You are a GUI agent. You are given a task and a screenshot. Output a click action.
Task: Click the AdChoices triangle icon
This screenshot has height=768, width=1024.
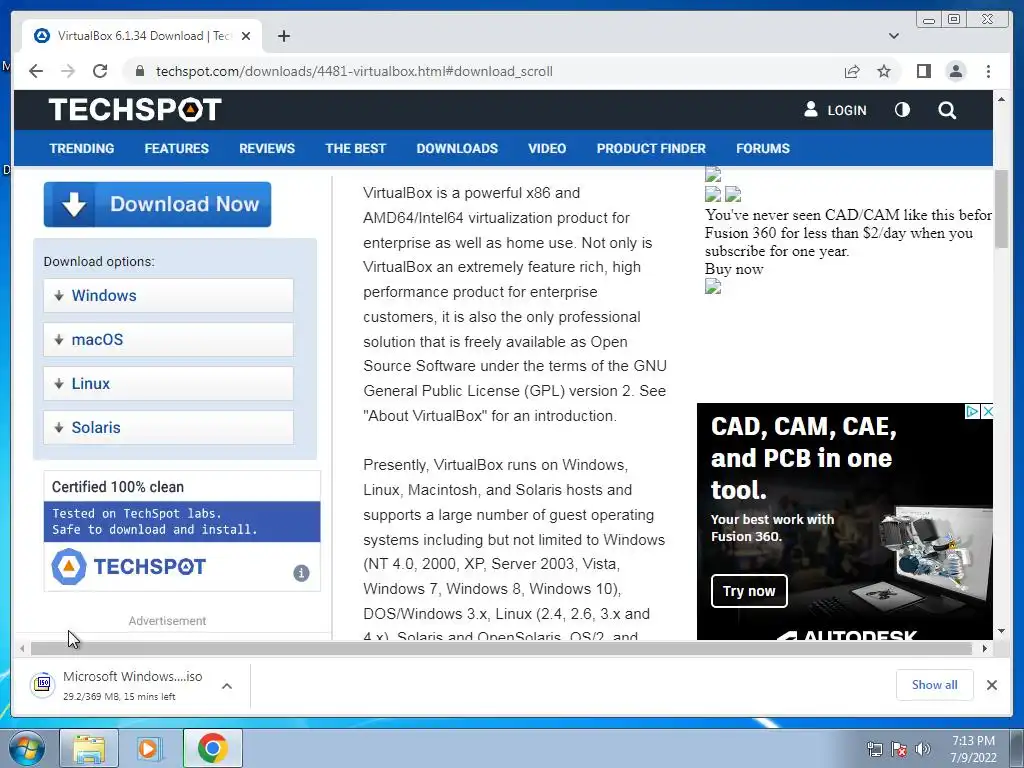[972, 411]
